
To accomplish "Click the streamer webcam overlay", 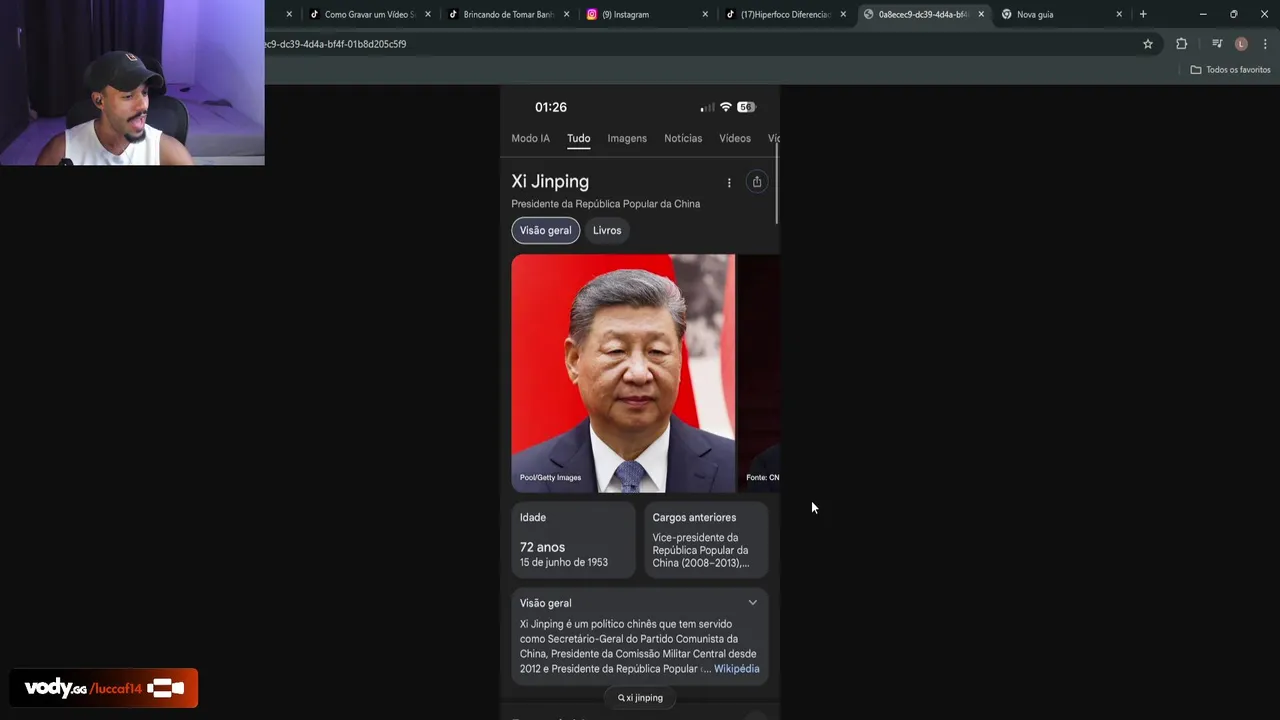I will coord(132,82).
